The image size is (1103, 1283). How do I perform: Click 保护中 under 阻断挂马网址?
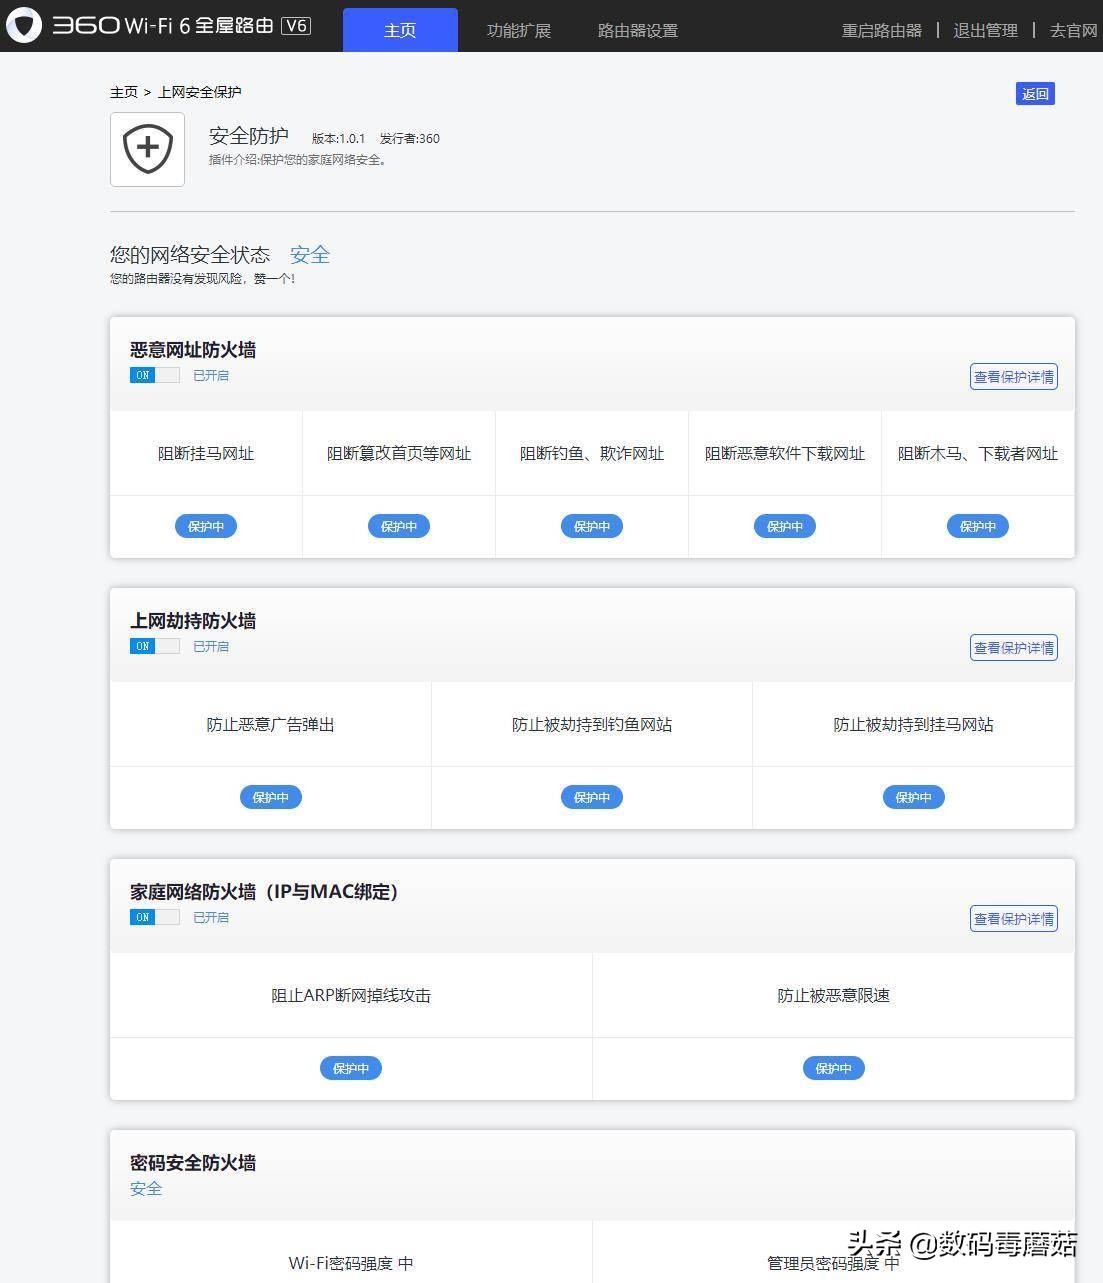206,526
